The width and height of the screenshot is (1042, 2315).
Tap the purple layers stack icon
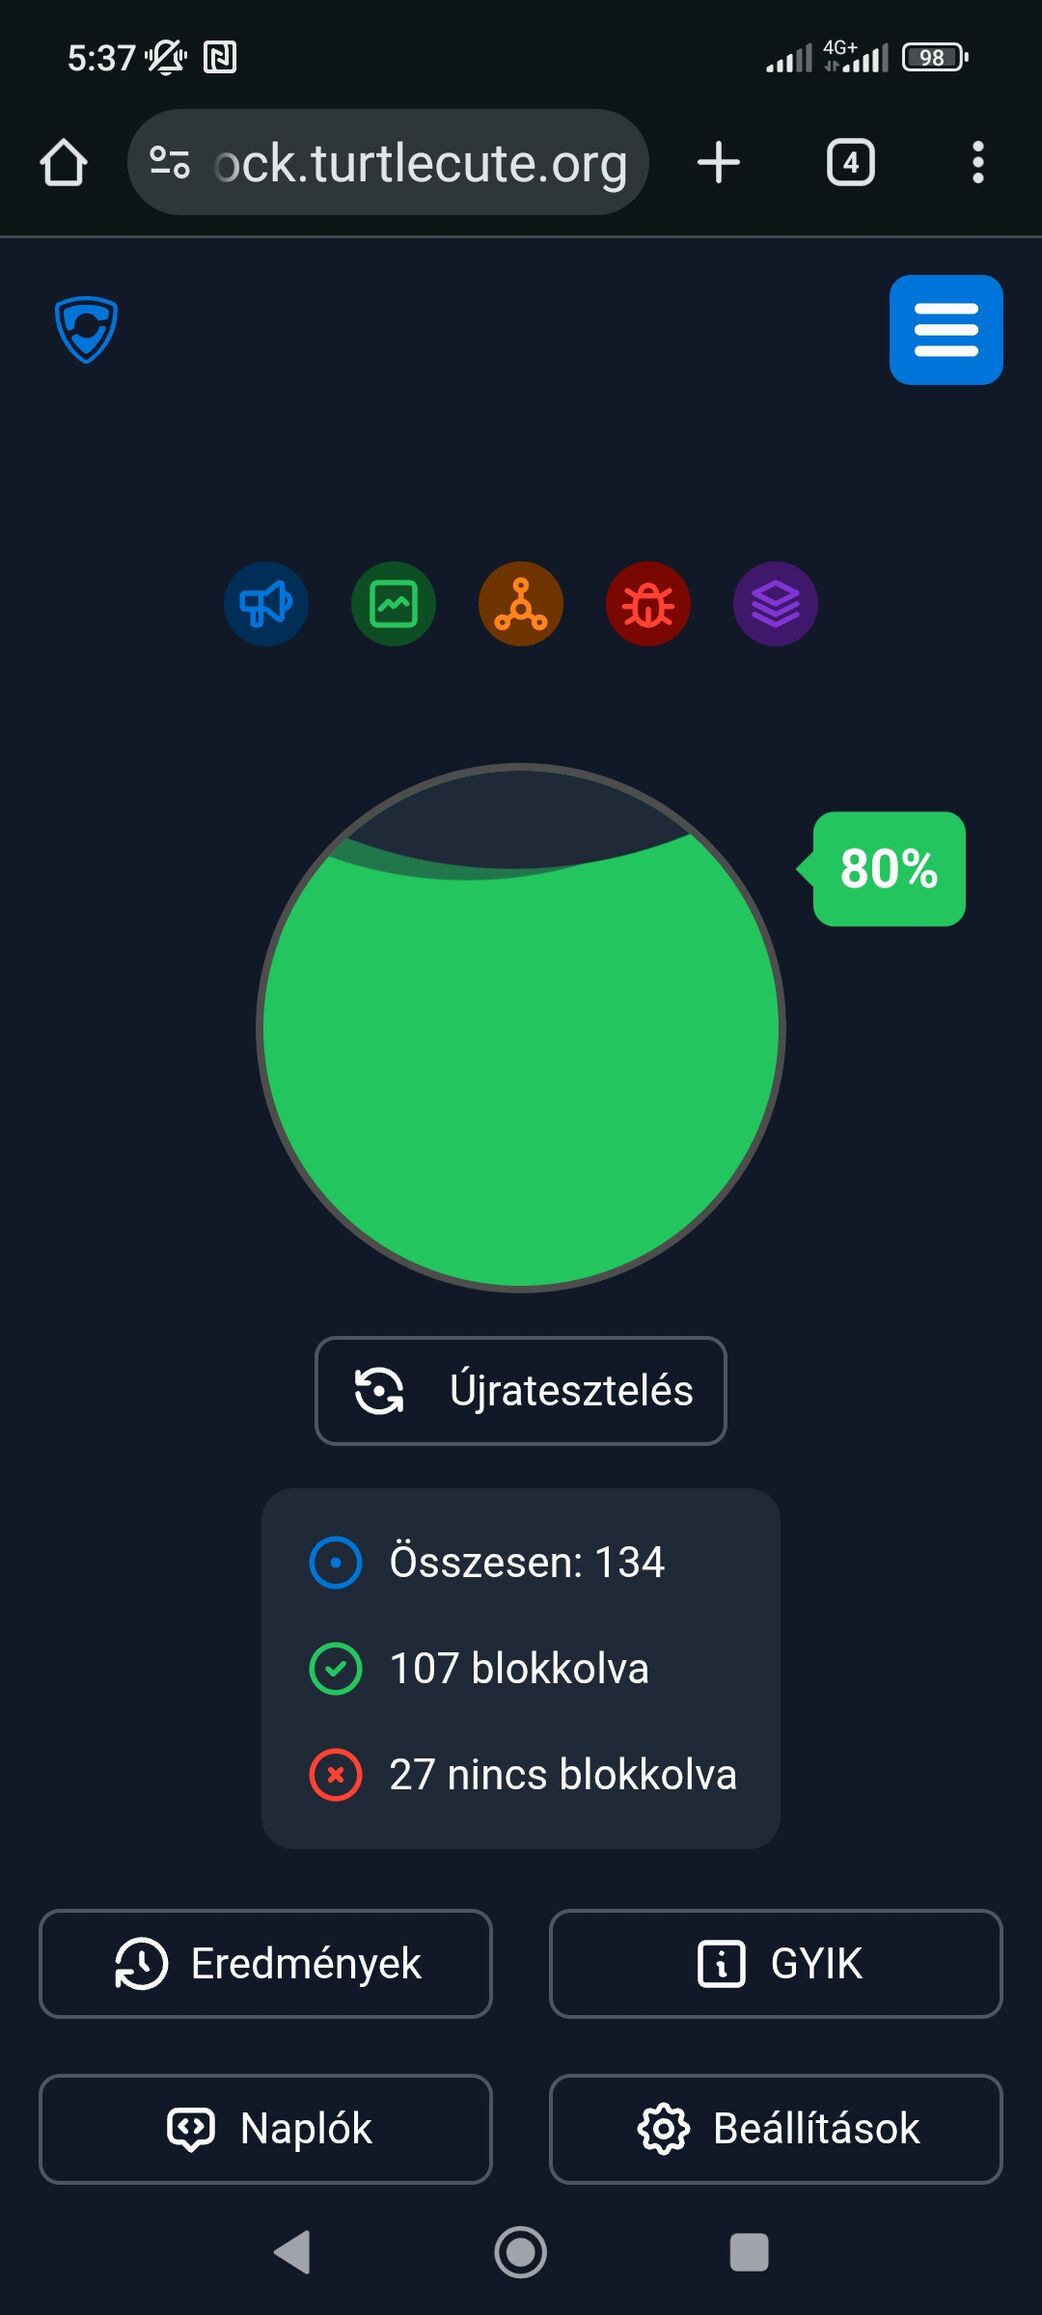tap(775, 604)
